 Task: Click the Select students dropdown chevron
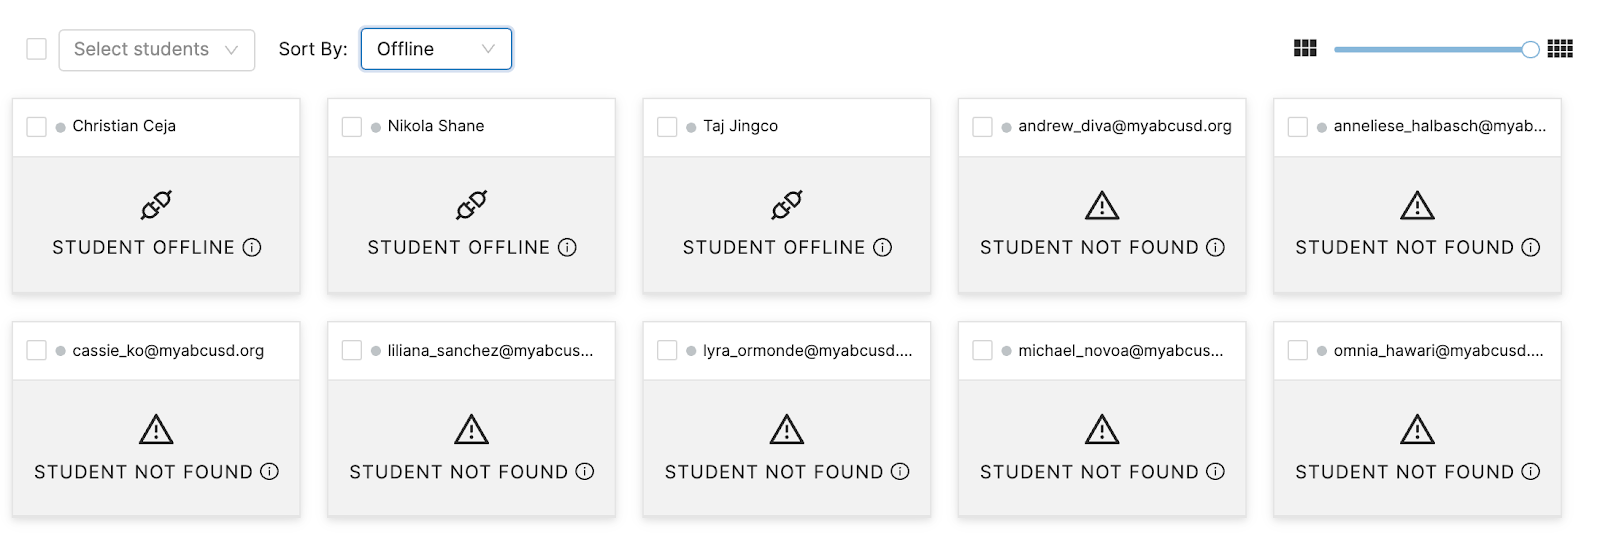(231, 50)
